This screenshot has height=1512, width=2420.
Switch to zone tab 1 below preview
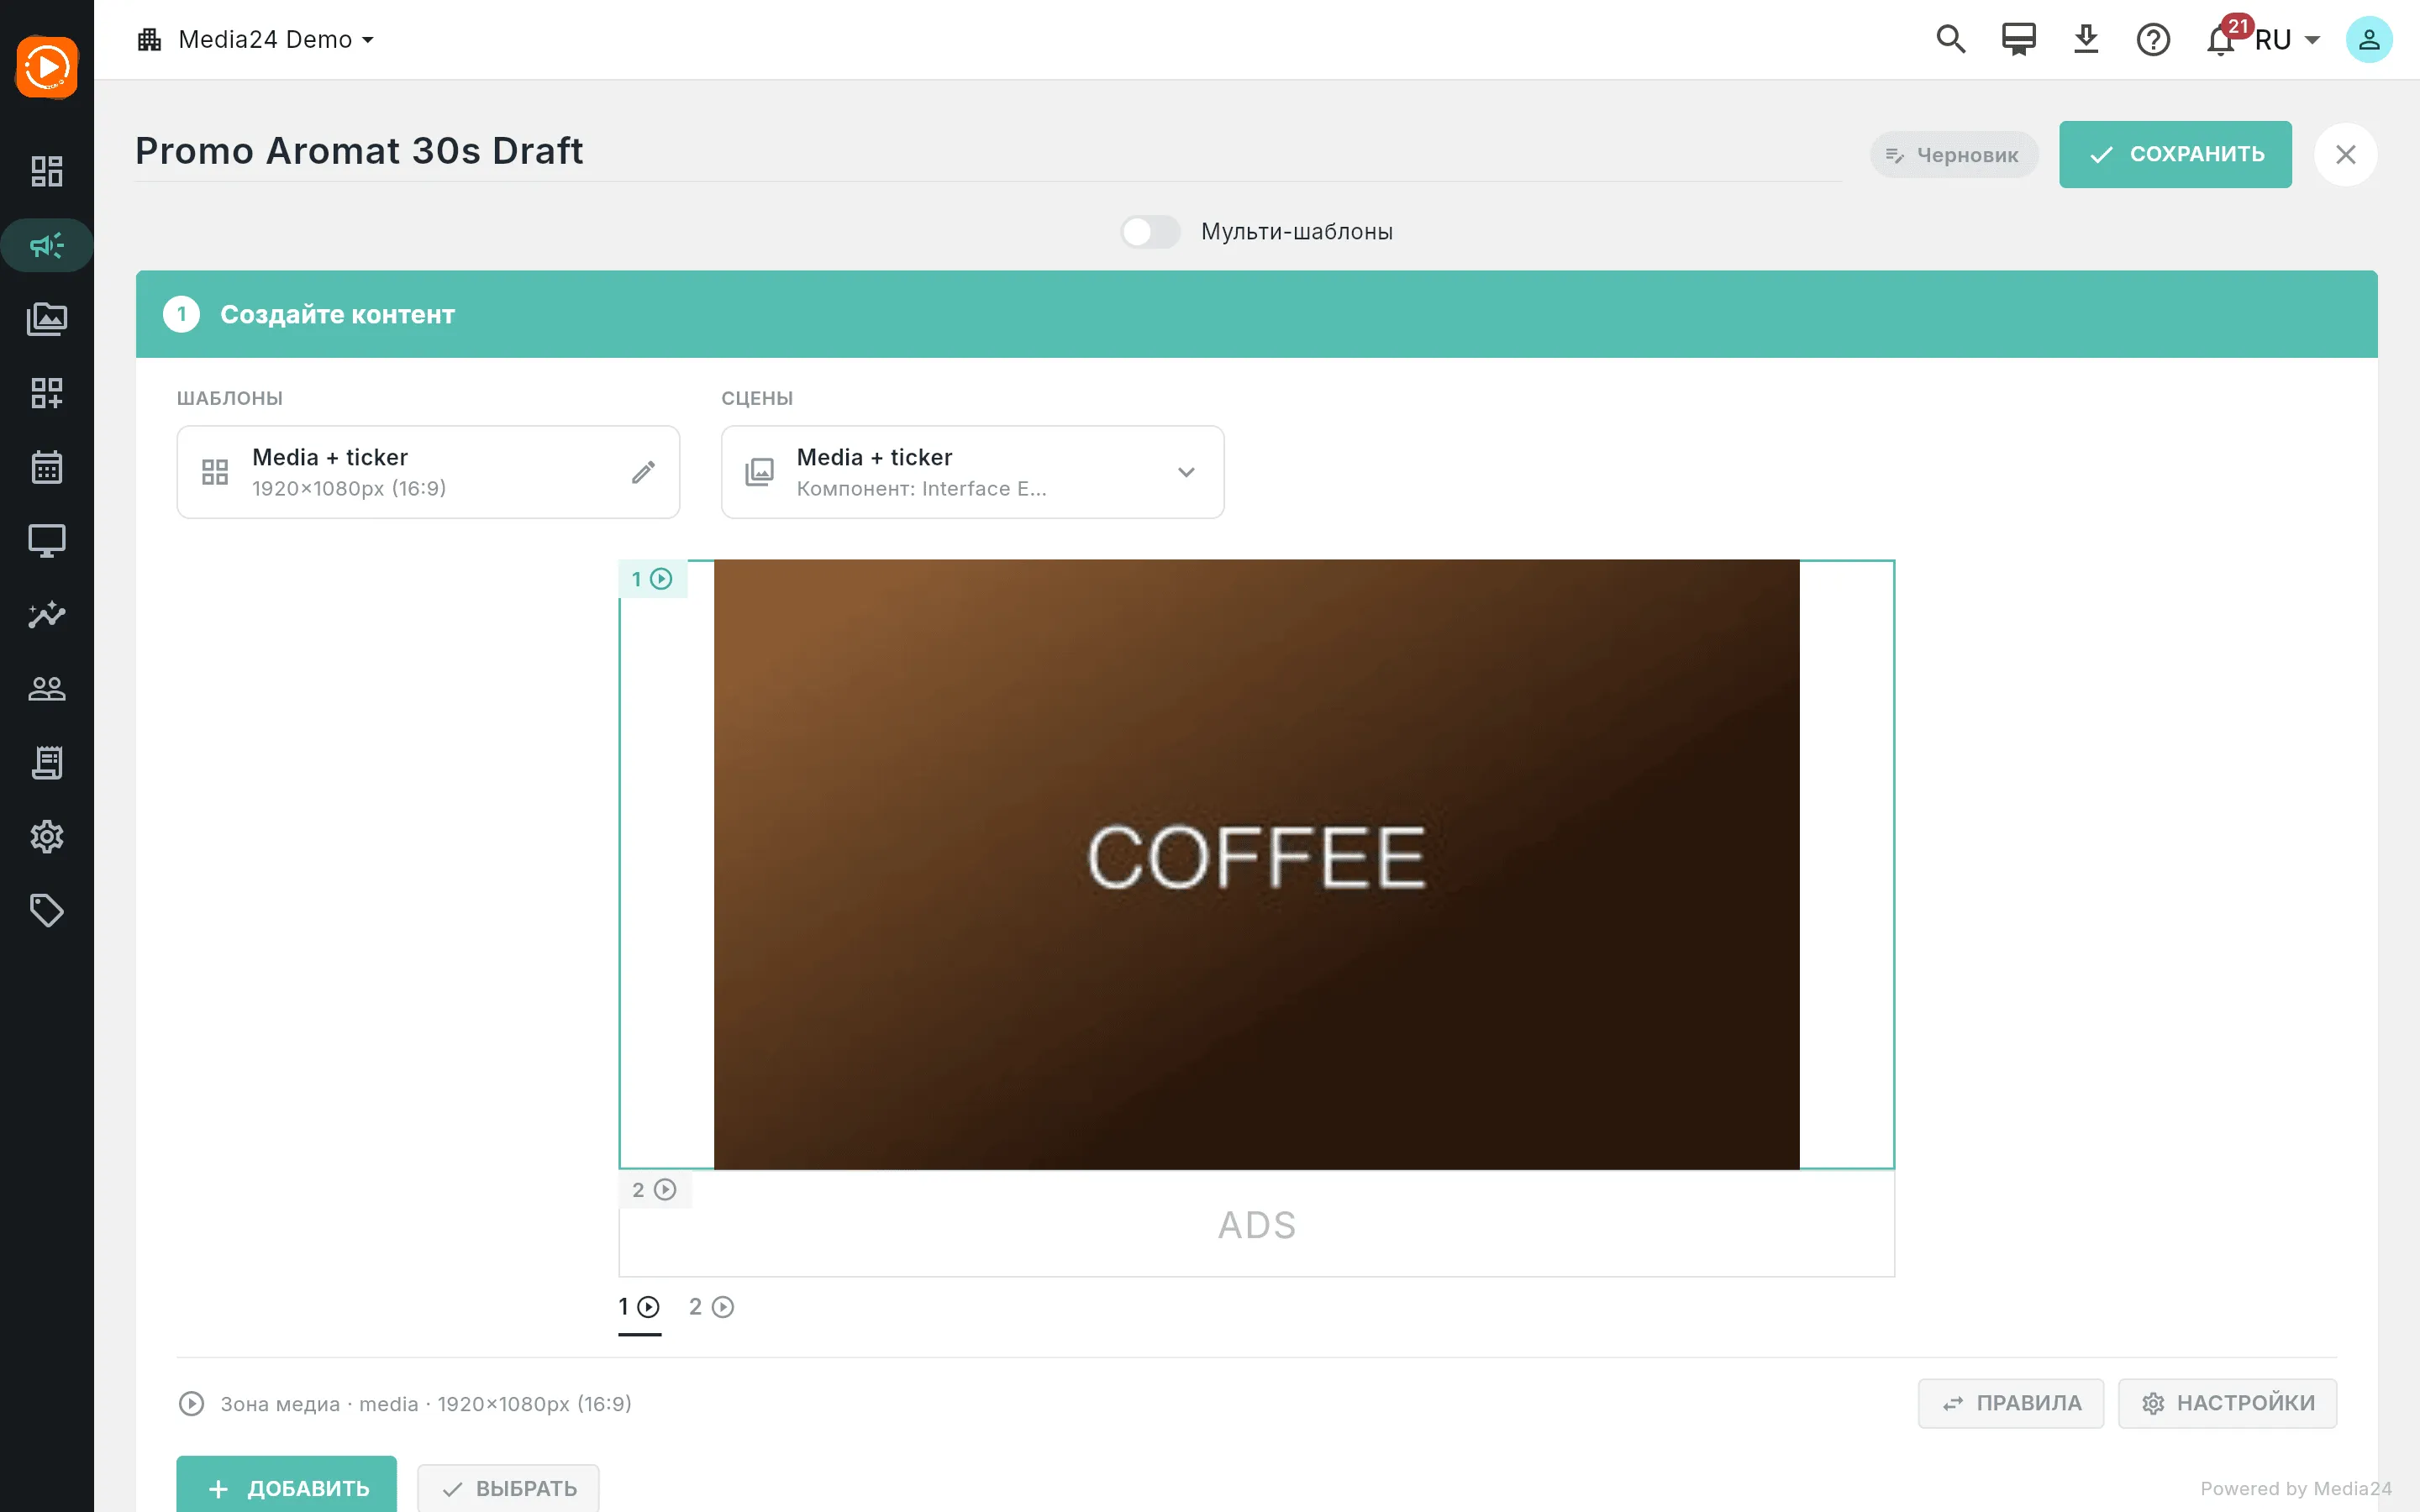click(x=639, y=1307)
